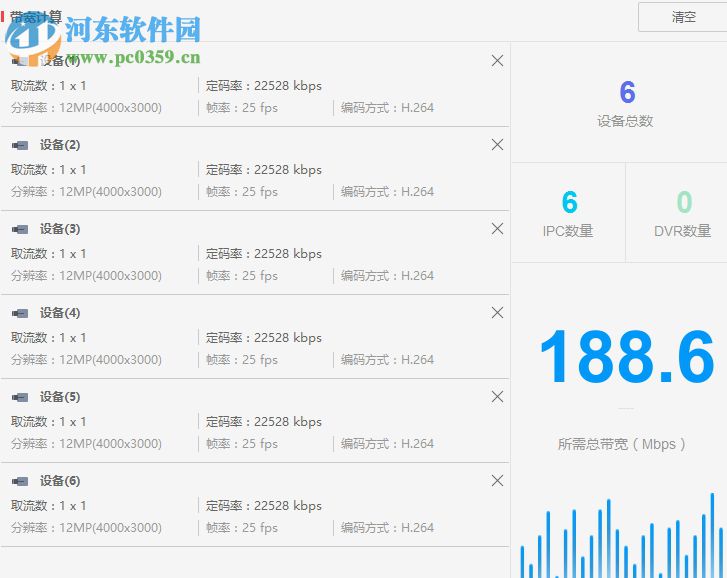Screen dimensions: 727x578
Task: Click the camera icon of 设备(2)
Action: coord(20,146)
